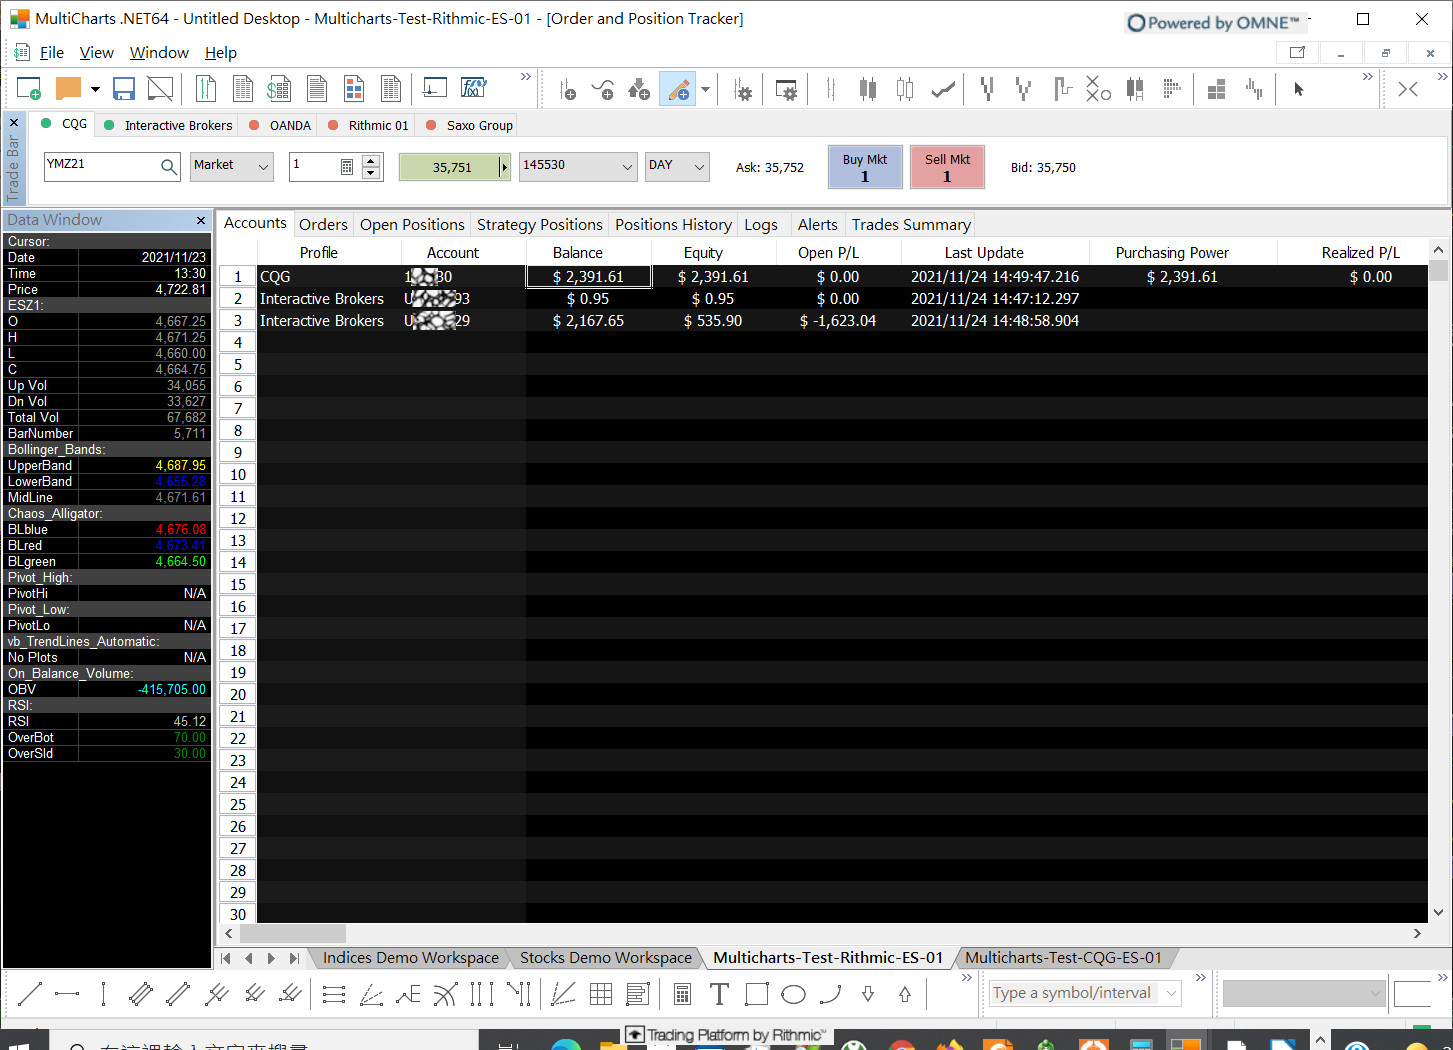Click the YMZ21 symbol input field
The width and height of the screenshot is (1453, 1050).
(101, 166)
